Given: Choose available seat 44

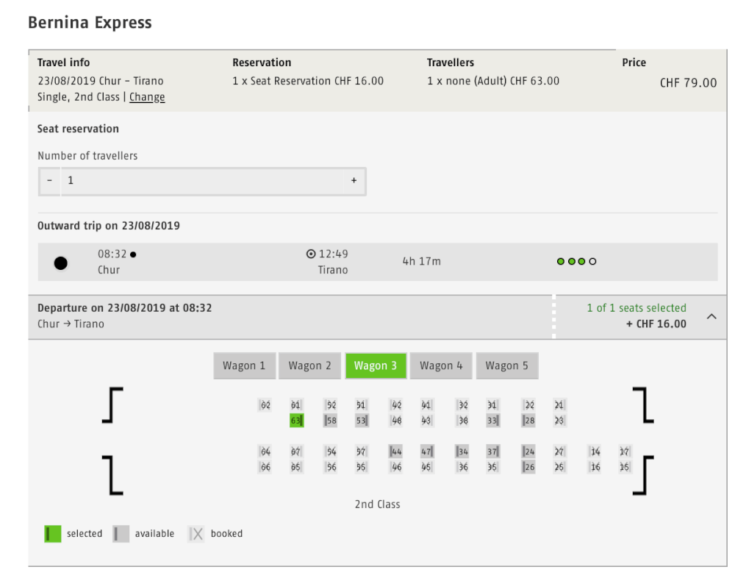Looking at the screenshot, I should [x=396, y=452].
